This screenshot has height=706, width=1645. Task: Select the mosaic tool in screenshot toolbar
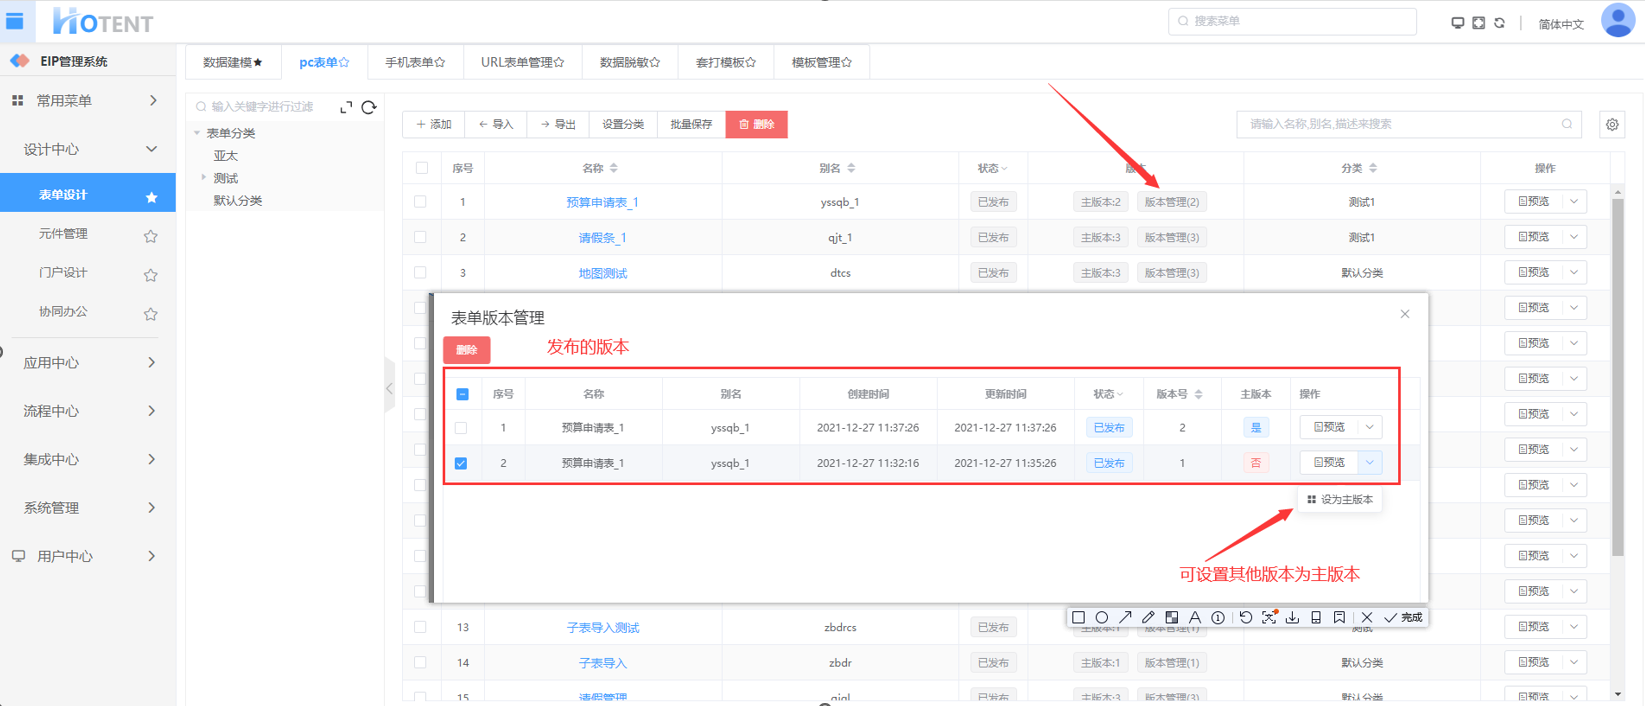point(1171,618)
